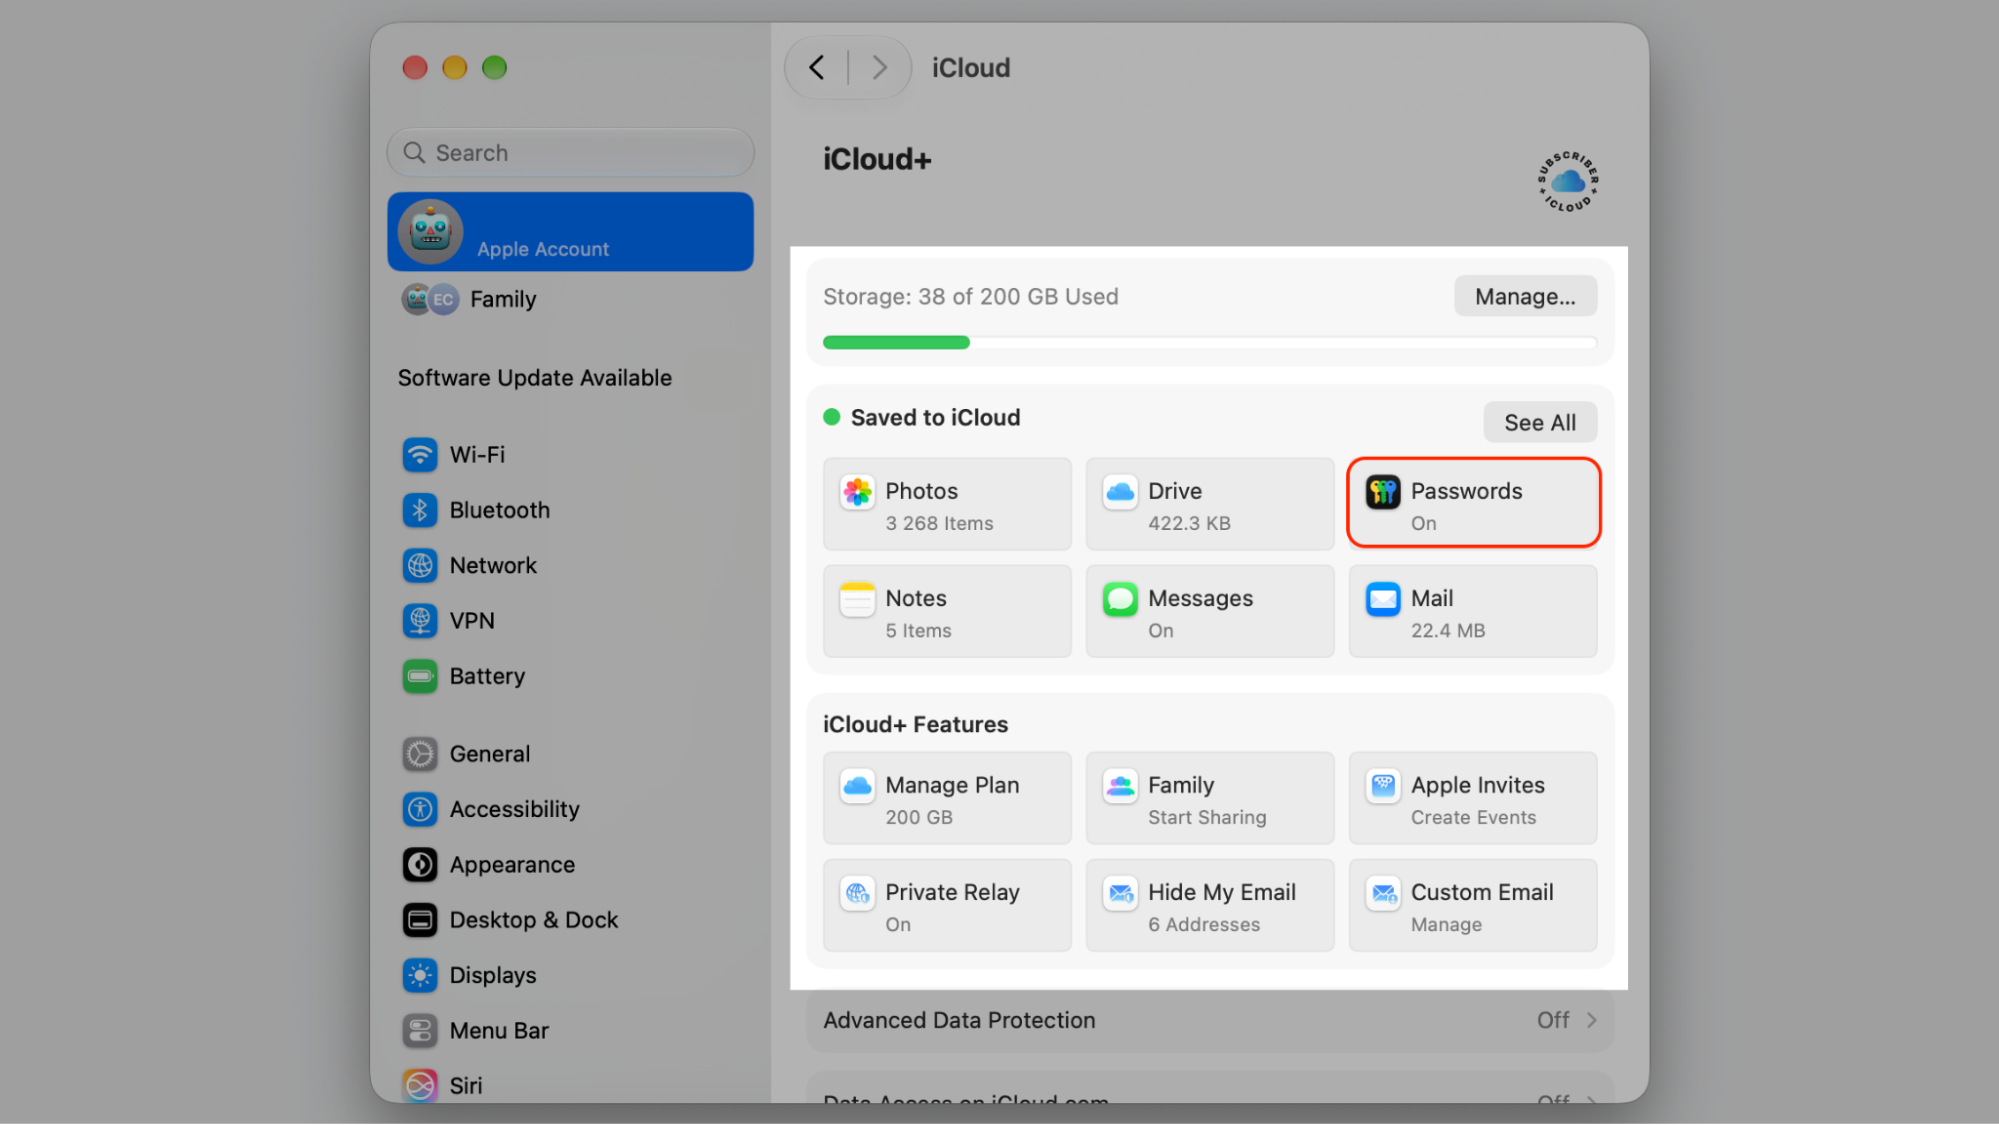Click the 'On' status under Private Relay
Viewport: 1999px width, 1125px height.
898,925
